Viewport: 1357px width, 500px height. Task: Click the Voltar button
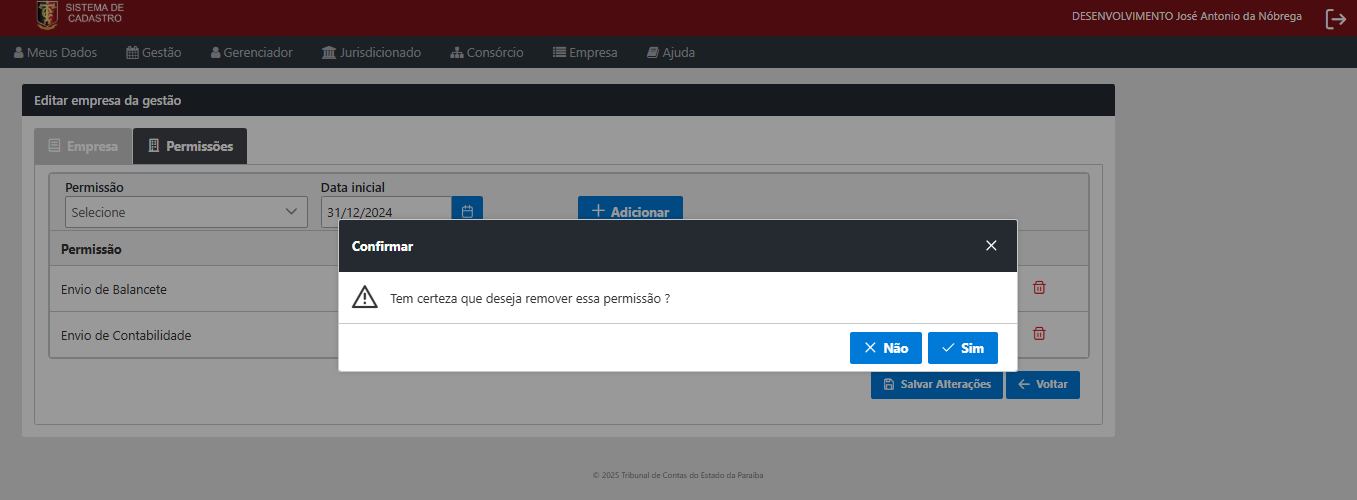click(x=1043, y=384)
